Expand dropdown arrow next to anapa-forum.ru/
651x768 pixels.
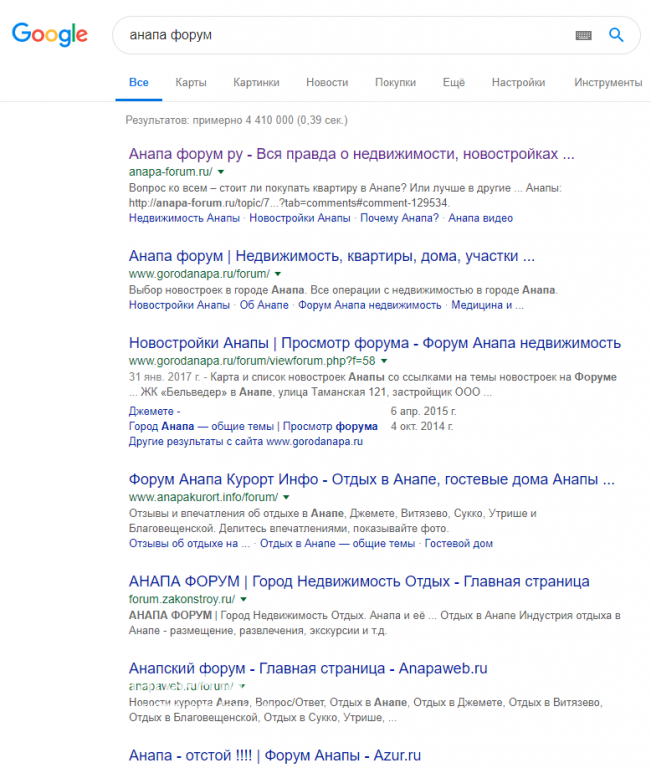221,172
